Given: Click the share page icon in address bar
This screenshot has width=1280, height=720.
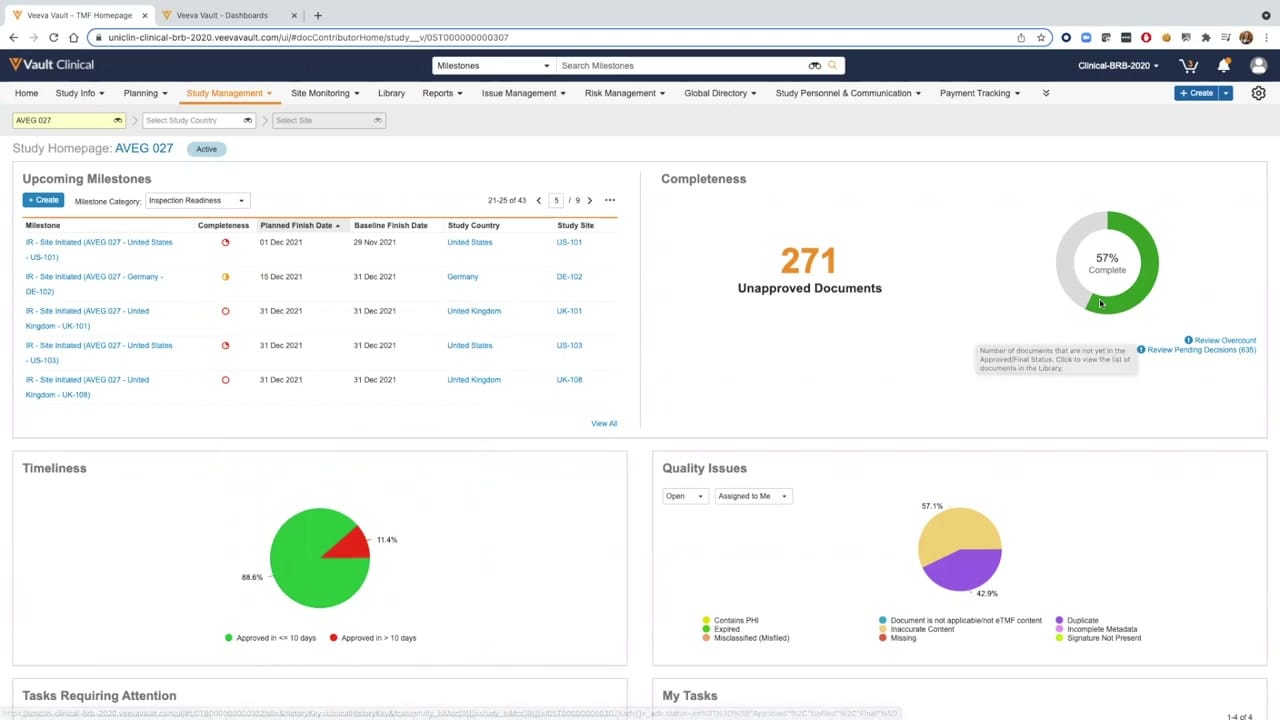Looking at the screenshot, I should 1021,37.
